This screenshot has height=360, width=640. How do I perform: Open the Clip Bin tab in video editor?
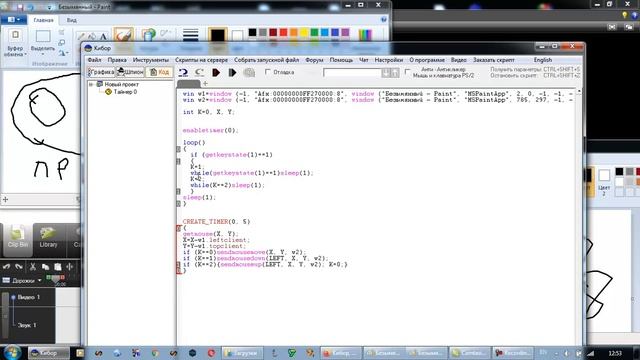point(18,239)
